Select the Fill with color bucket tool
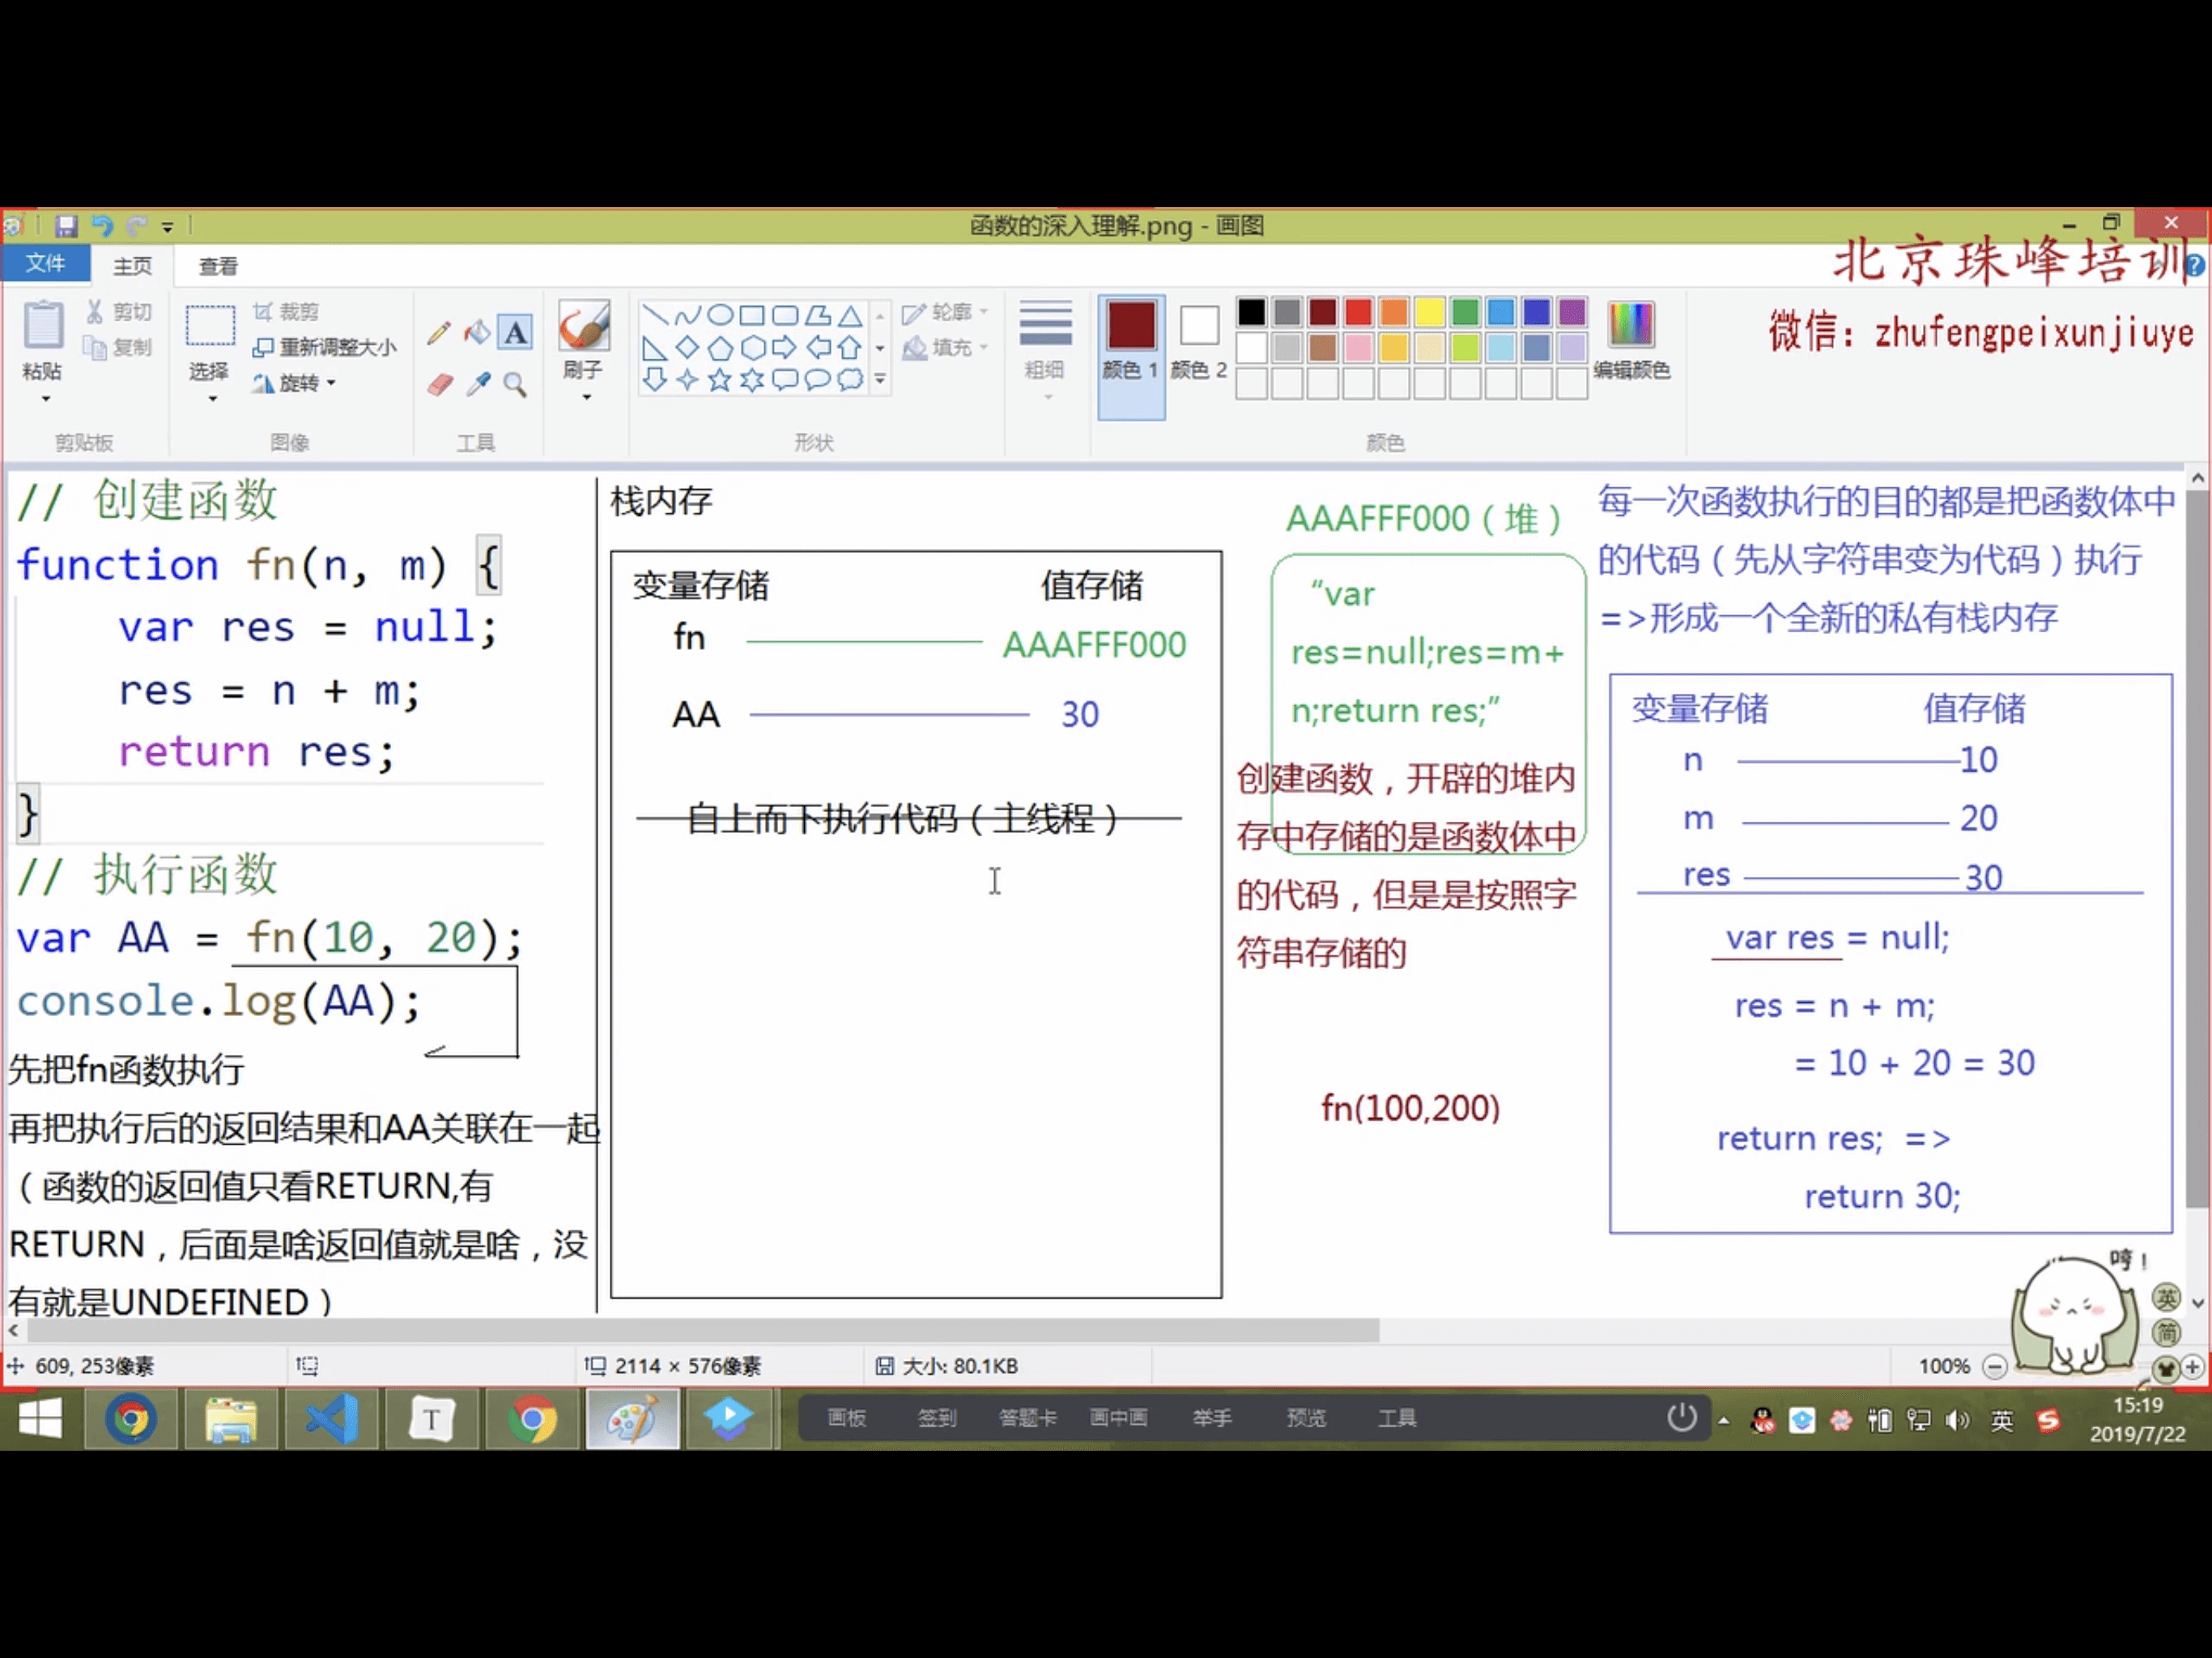Viewport: 2212px width, 1658px height. 477,331
